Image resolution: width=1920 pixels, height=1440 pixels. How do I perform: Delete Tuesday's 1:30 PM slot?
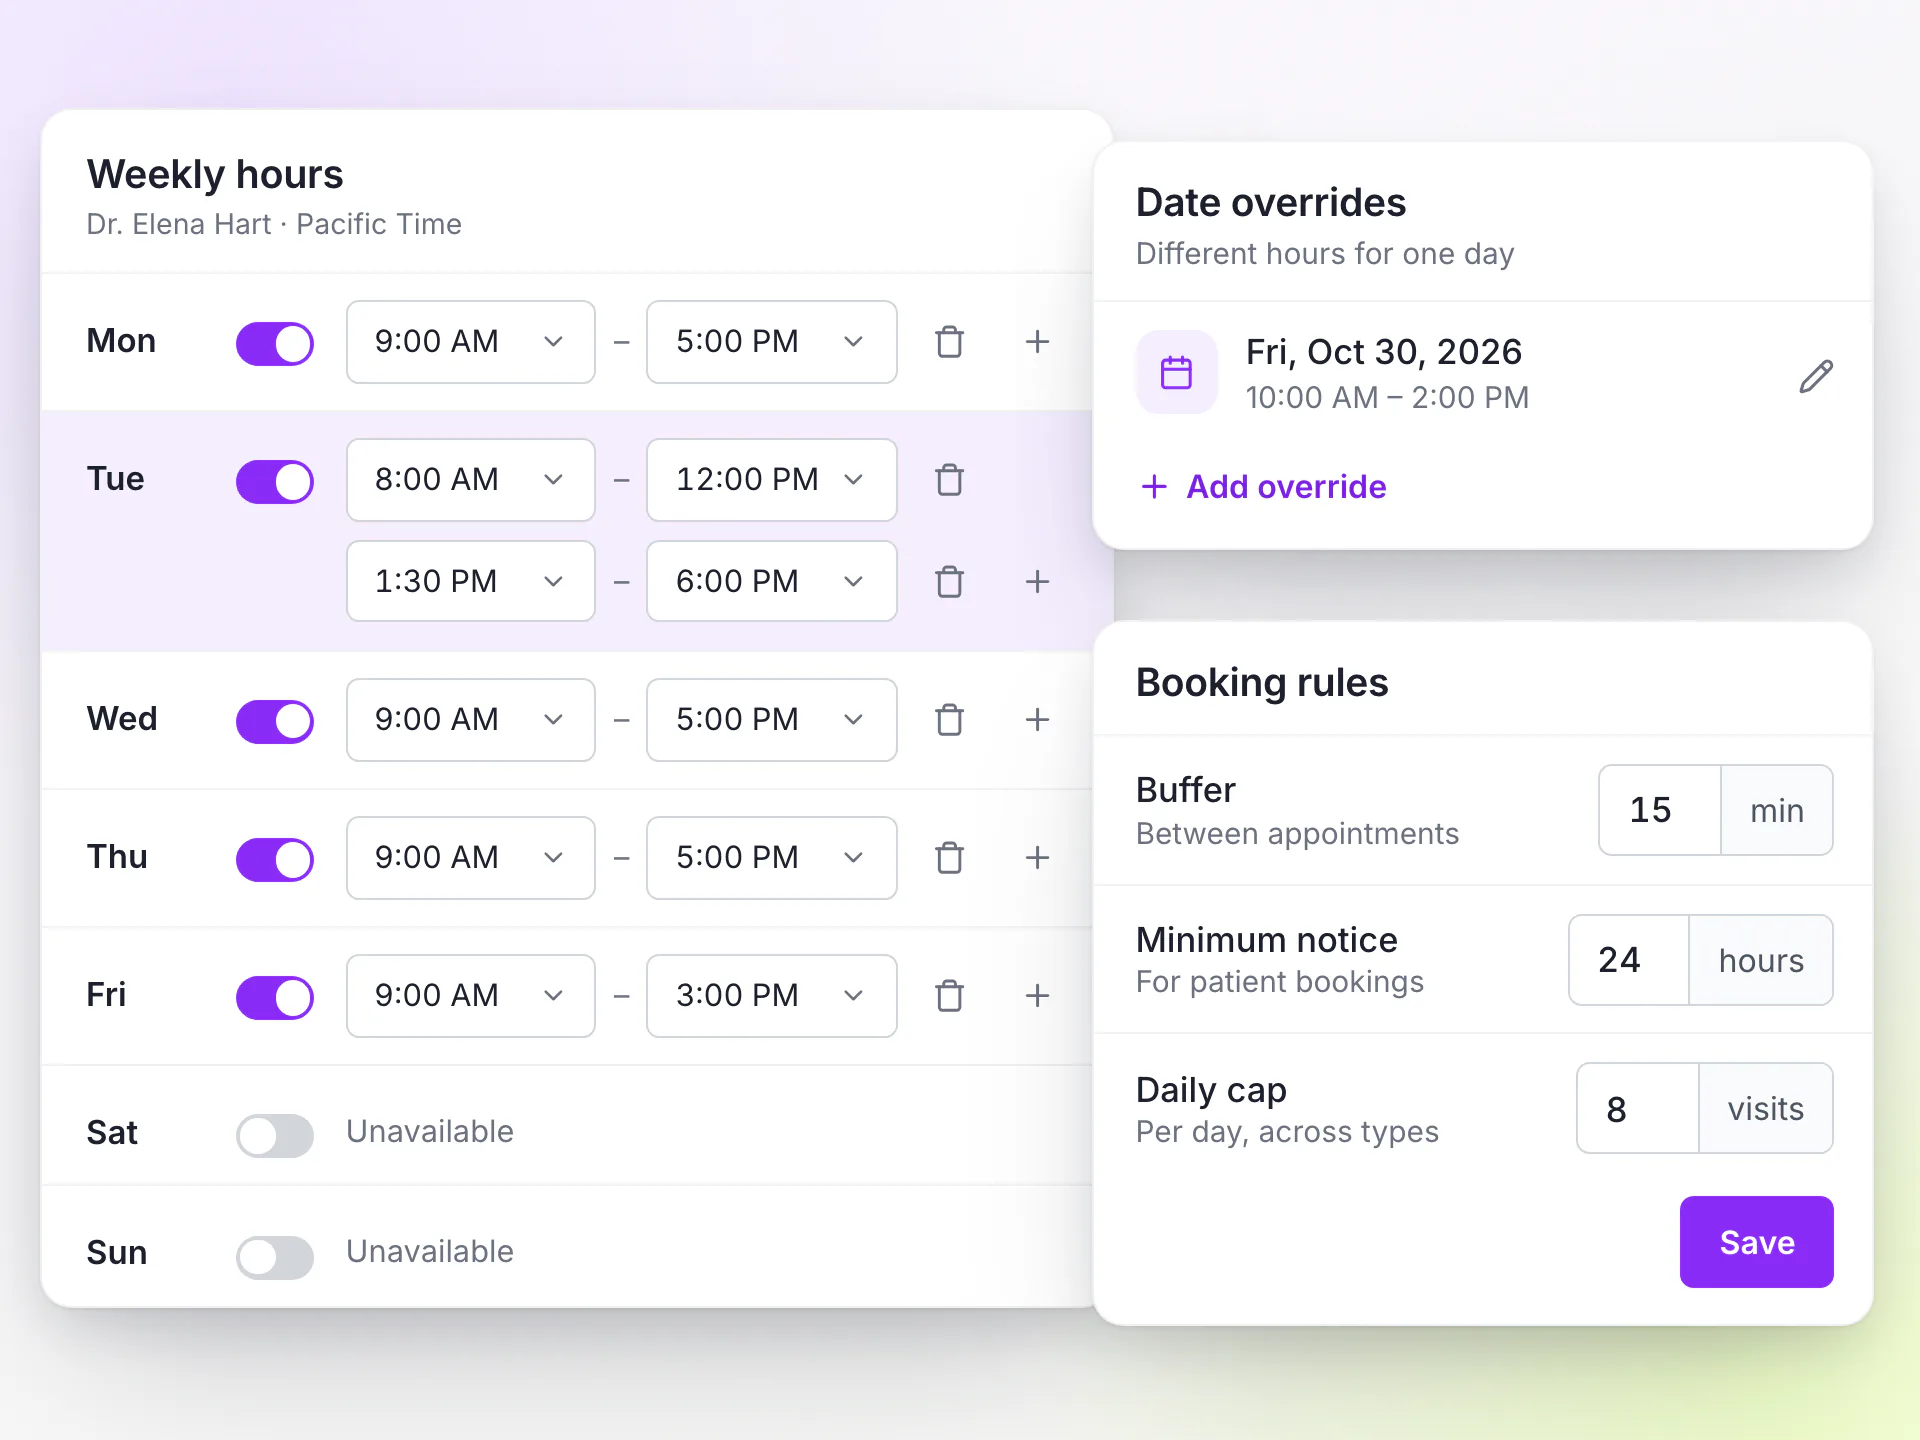coord(949,582)
